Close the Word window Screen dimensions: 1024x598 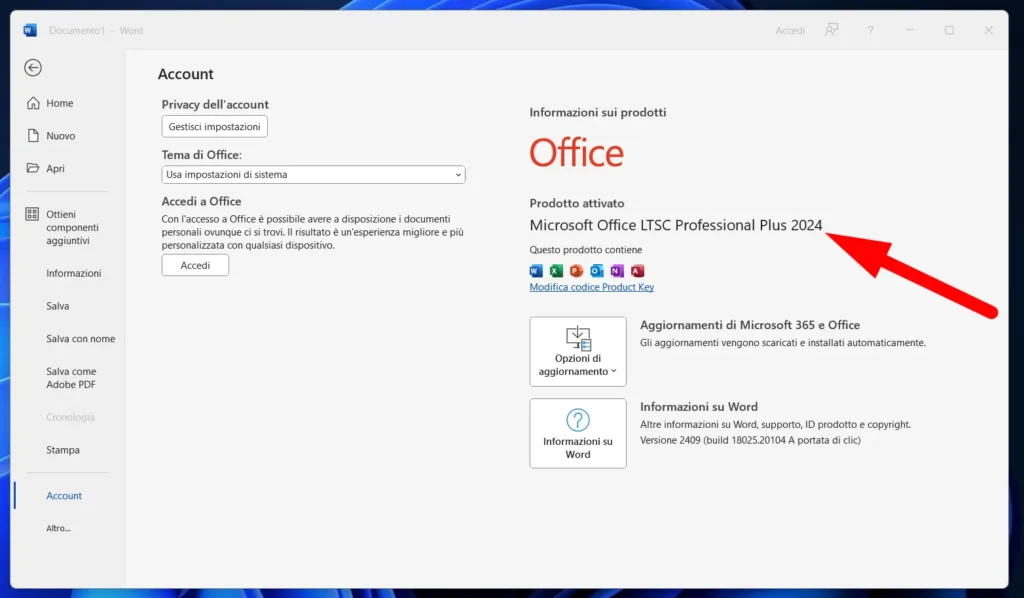pos(988,30)
